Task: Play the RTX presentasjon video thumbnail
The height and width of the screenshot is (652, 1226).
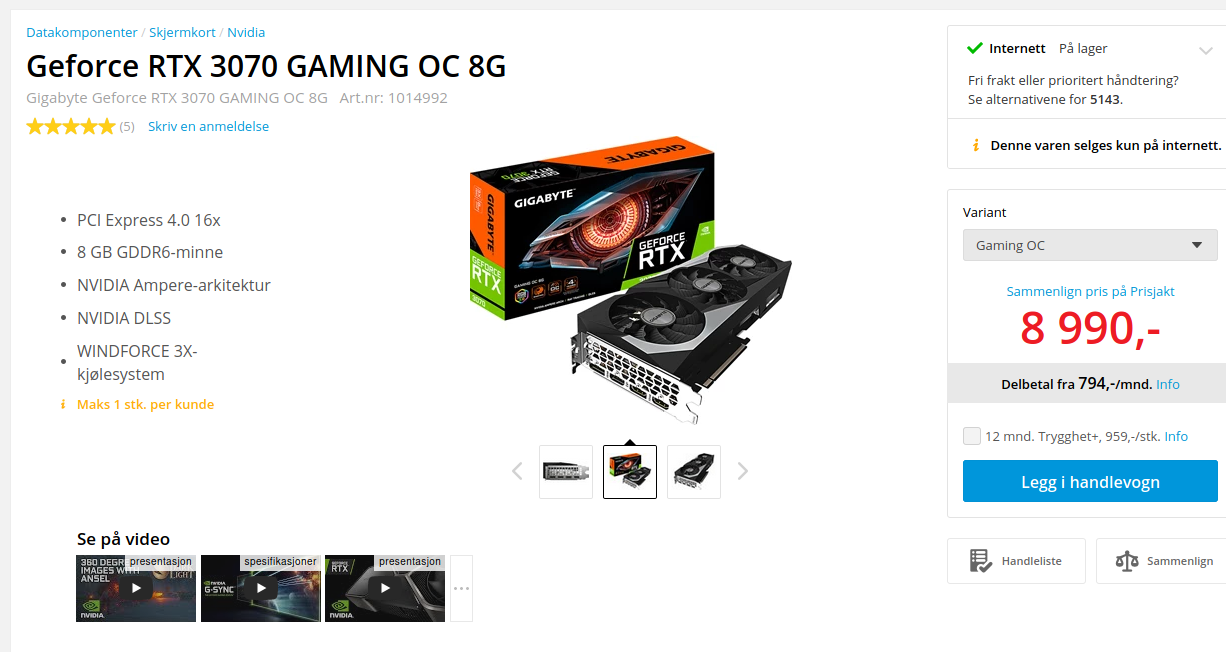Action: pyautogui.click(x=384, y=588)
